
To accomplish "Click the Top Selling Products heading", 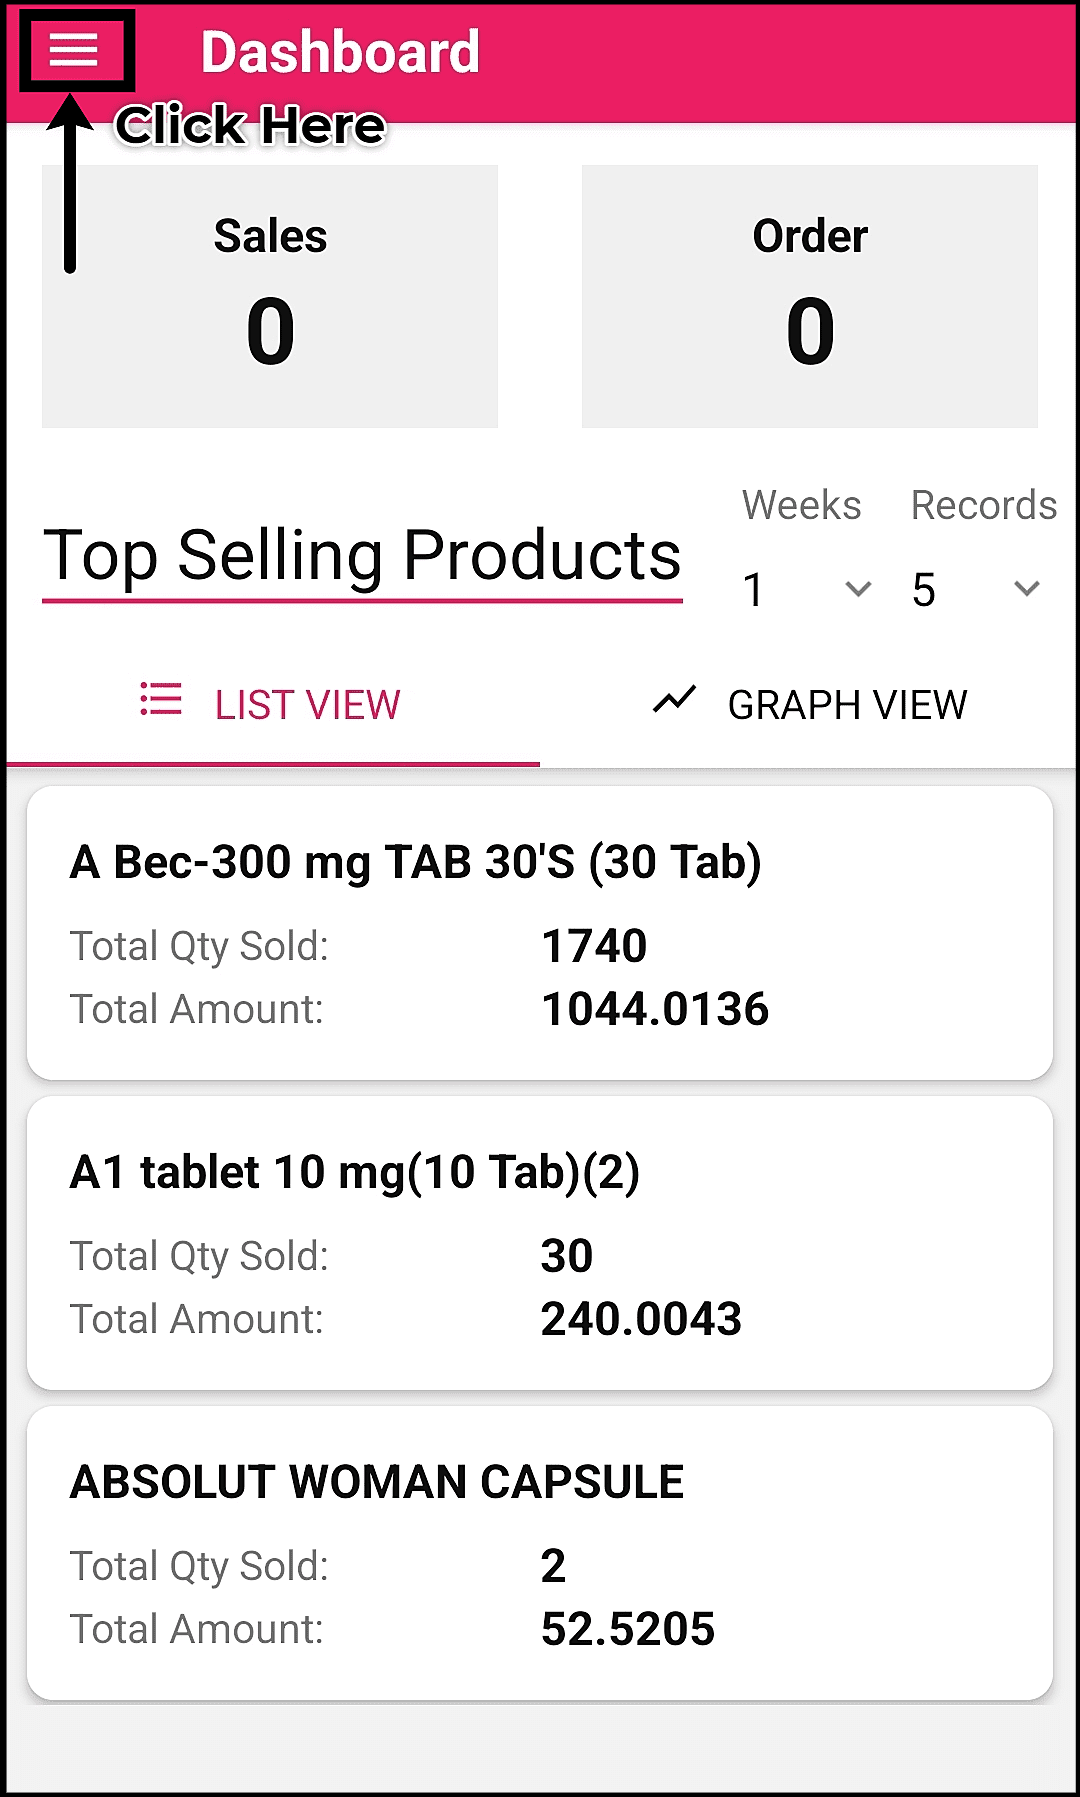I will click(x=362, y=556).
